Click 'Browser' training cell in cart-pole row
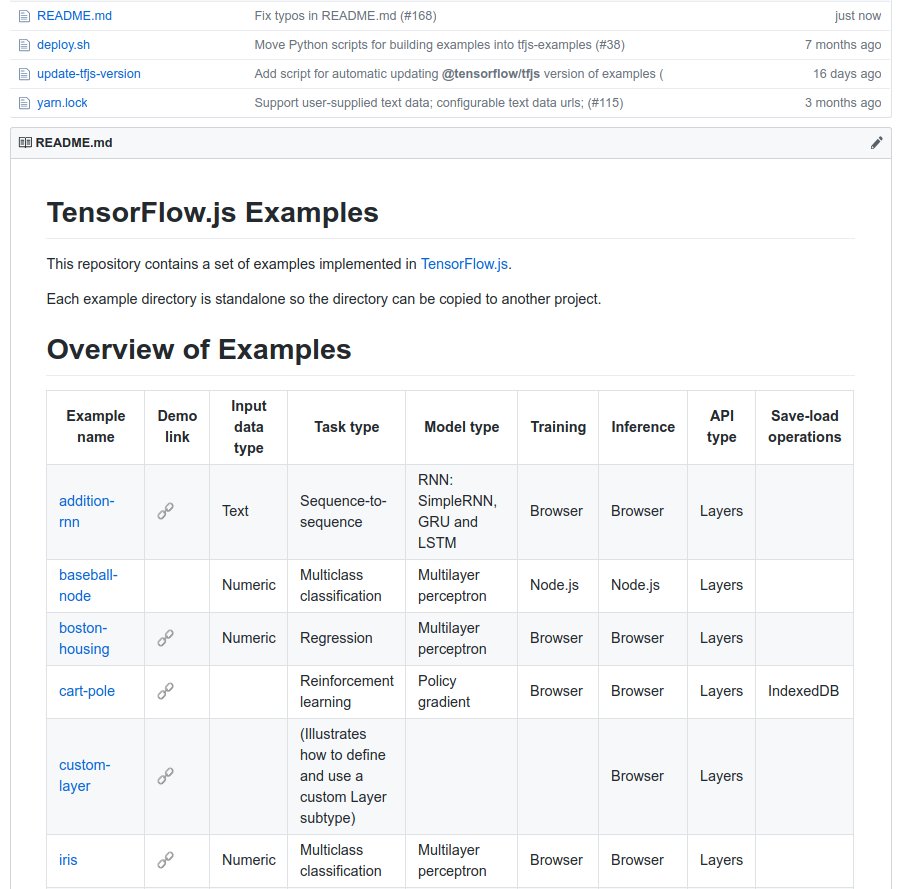 (556, 691)
